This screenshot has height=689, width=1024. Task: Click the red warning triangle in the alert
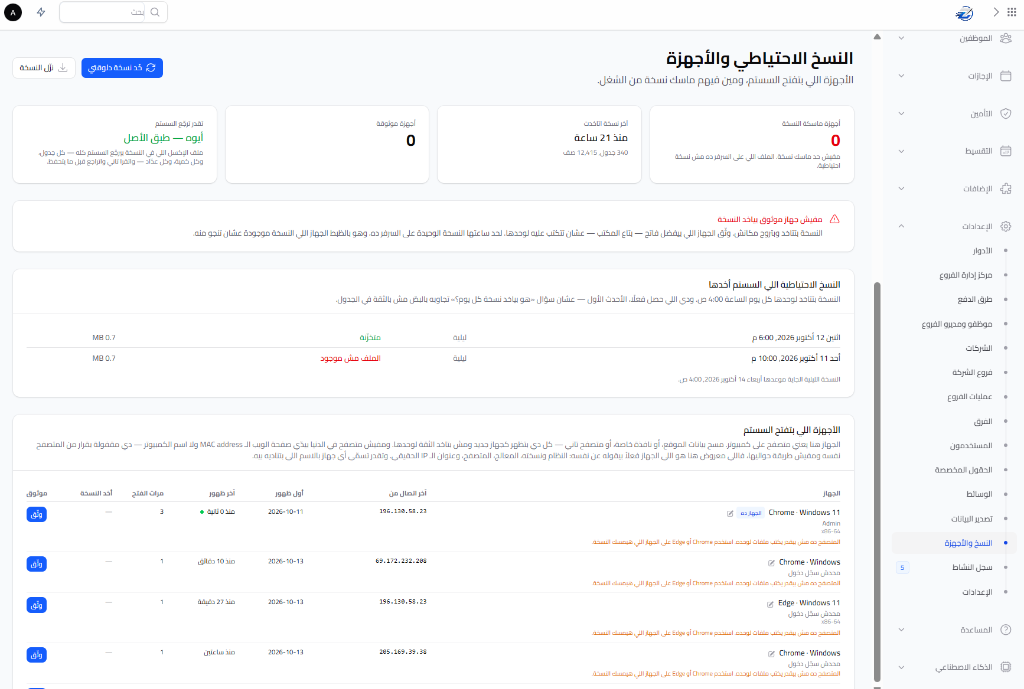click(x=835, y=219)
